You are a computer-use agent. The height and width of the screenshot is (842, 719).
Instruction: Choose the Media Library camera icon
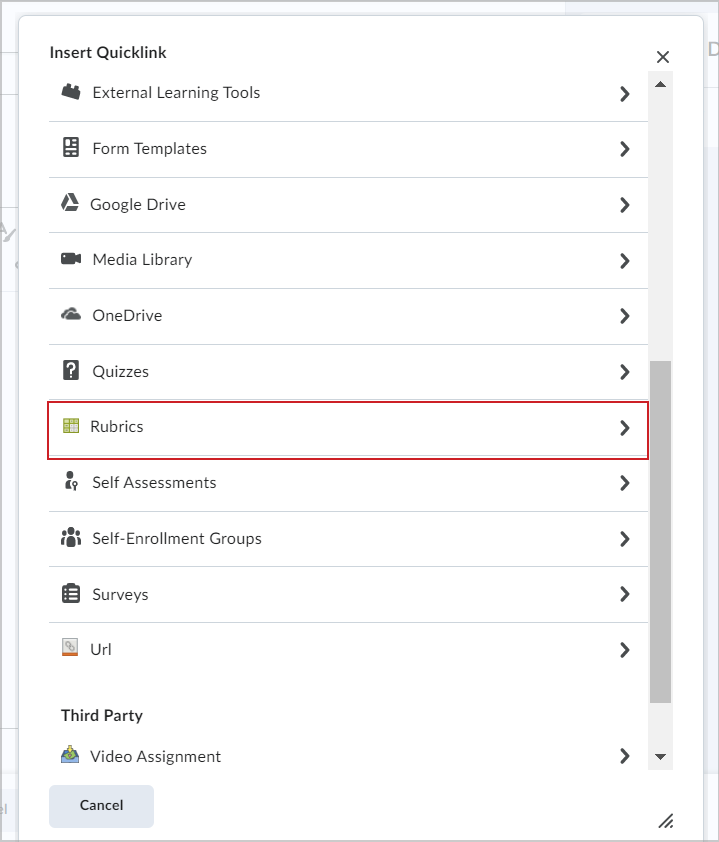(x=71, y=259)
